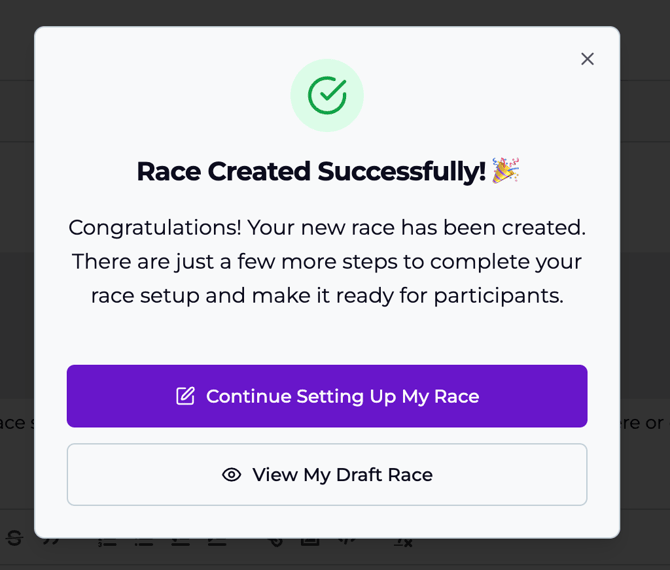Click the insert link toolbar icon
This screenshot has width=670, height=570.
point(275,541)
